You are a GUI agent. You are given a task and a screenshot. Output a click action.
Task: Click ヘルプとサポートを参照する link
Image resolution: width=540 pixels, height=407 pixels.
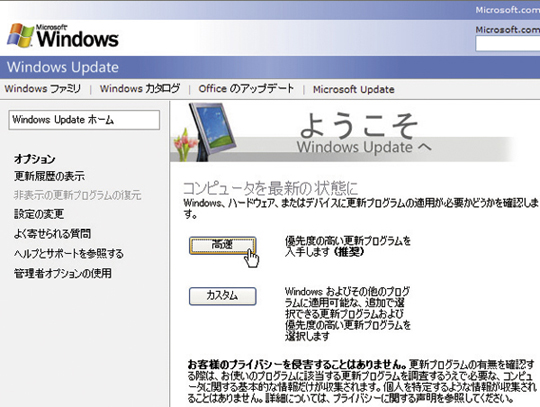[x=69, y=254]
